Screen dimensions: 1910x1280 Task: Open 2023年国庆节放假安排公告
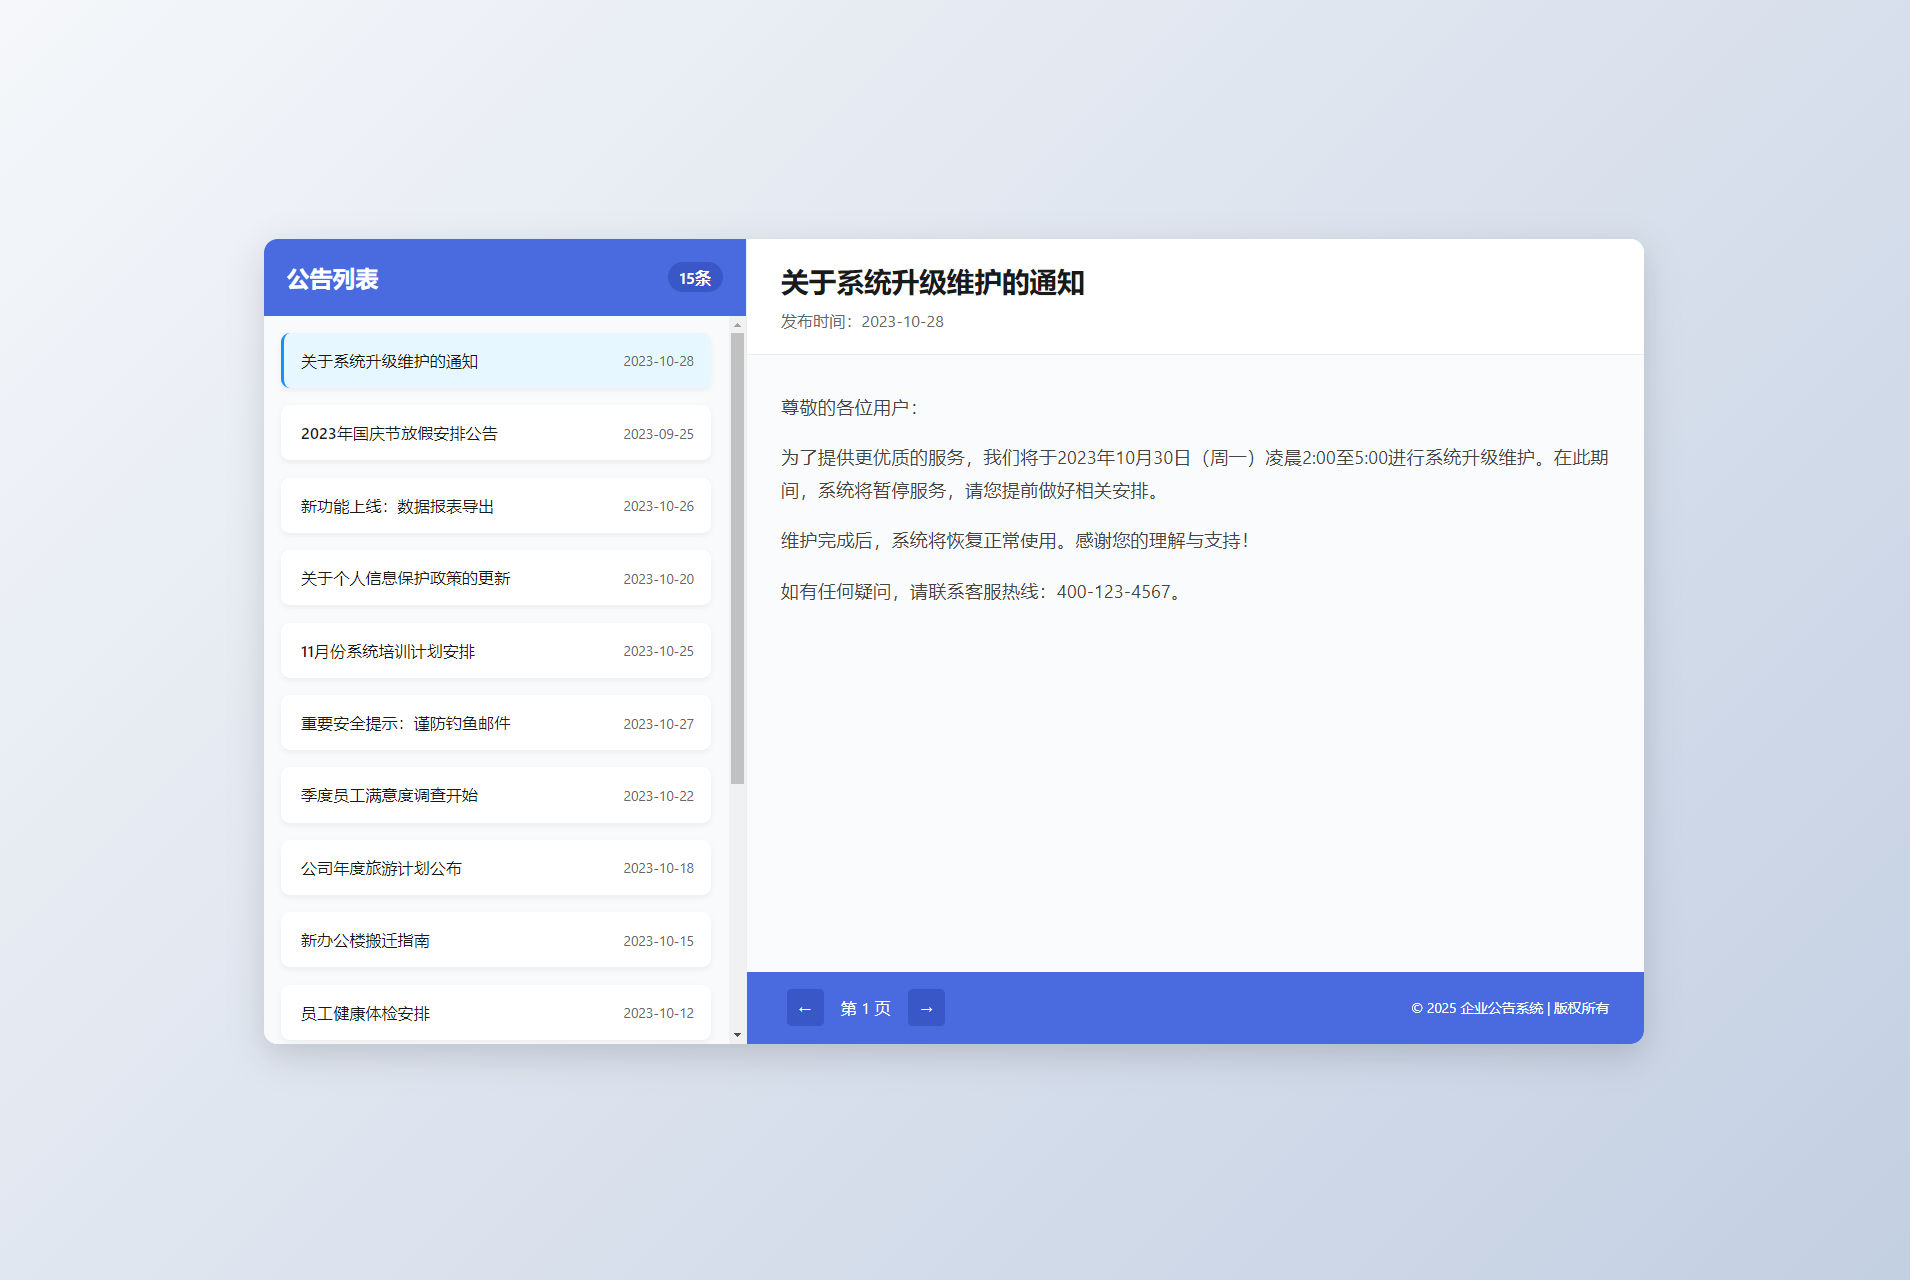click(x=494, y=433)
